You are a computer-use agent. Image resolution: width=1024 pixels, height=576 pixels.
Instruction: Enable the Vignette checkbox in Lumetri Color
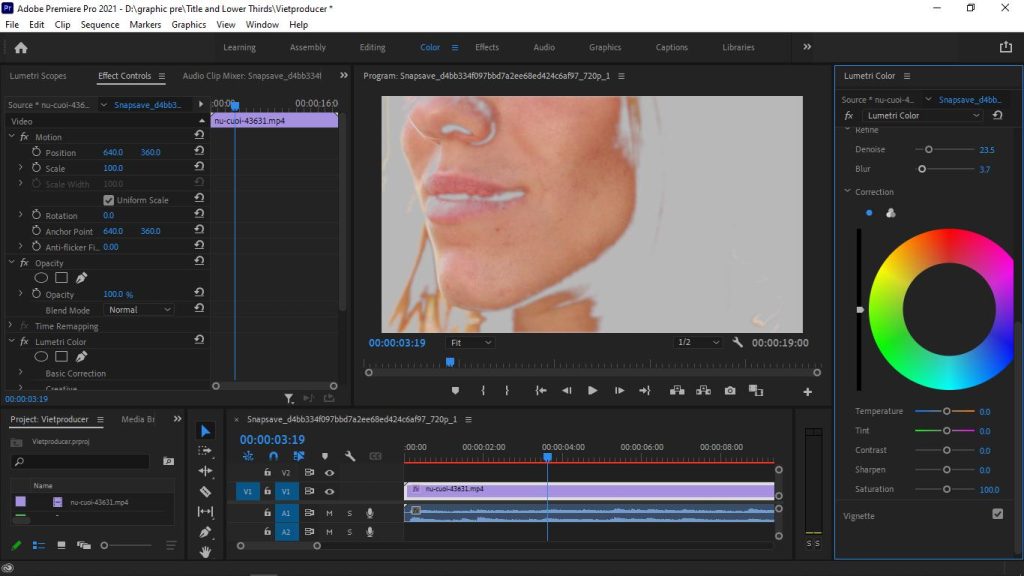(x=997, y=514)
